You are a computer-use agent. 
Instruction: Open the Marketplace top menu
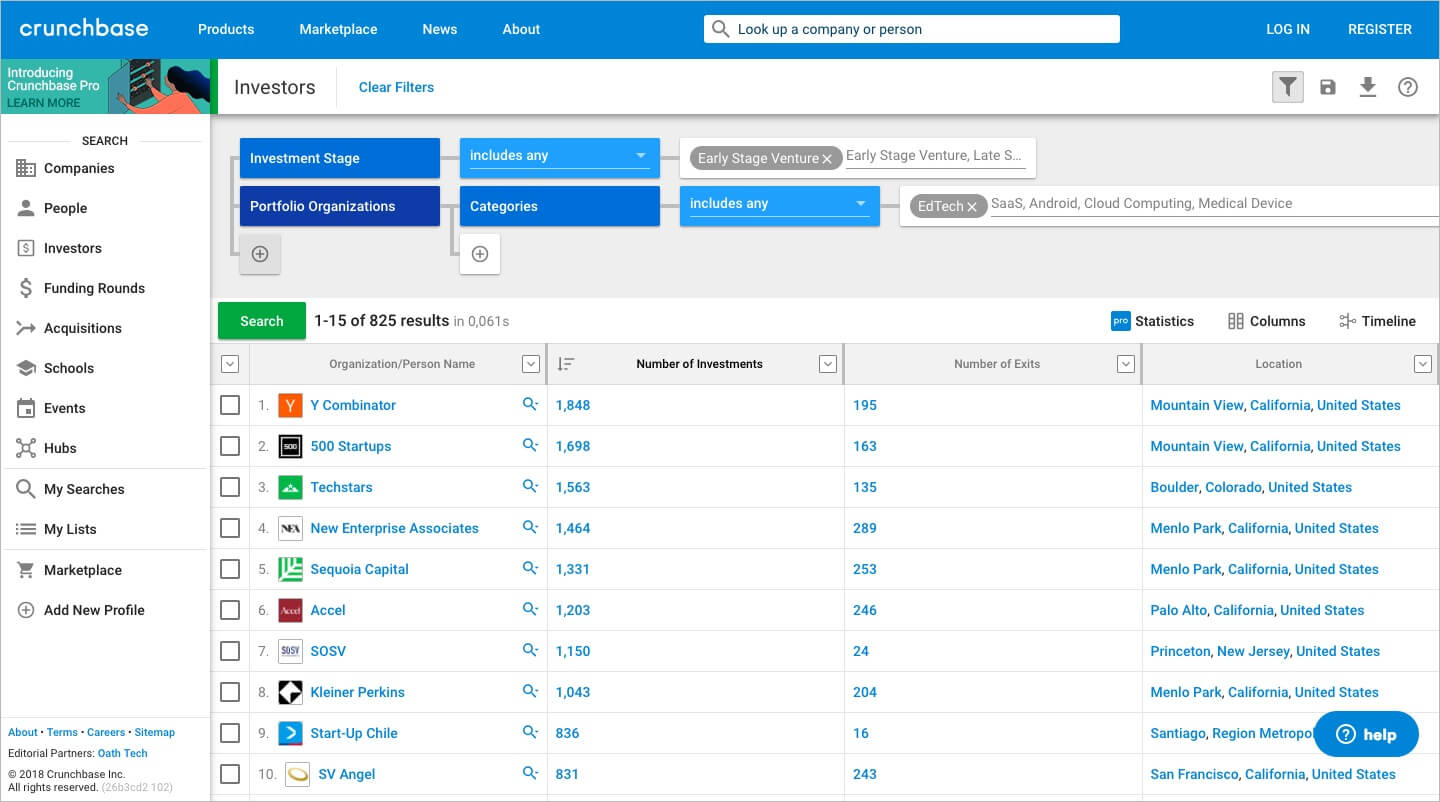tap(338, 29)
